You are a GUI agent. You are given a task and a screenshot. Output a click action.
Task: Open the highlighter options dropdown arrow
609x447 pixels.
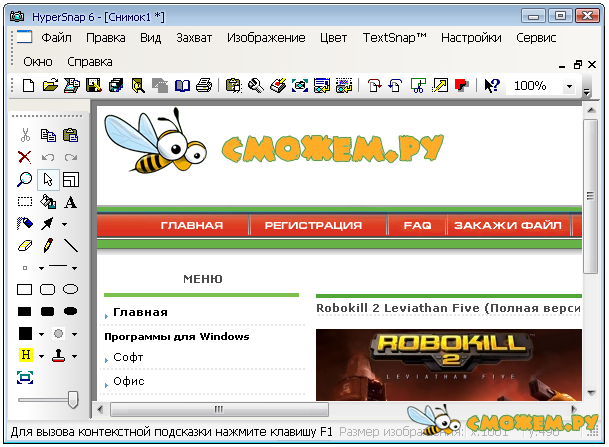coord(41,356)
